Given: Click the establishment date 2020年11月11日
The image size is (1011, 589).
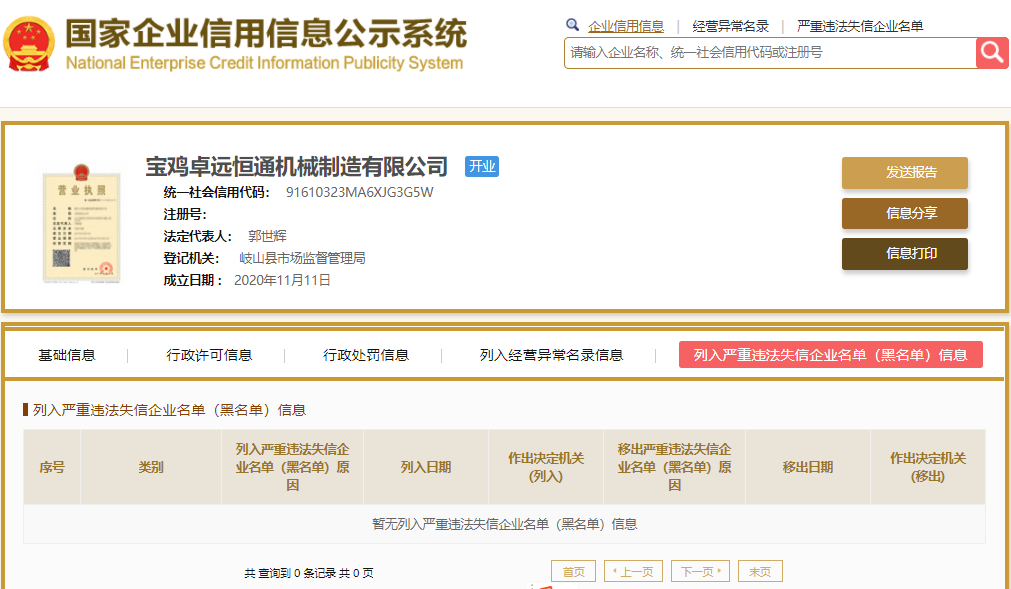Looking at the screenshot, I should [x=282, y=280].
